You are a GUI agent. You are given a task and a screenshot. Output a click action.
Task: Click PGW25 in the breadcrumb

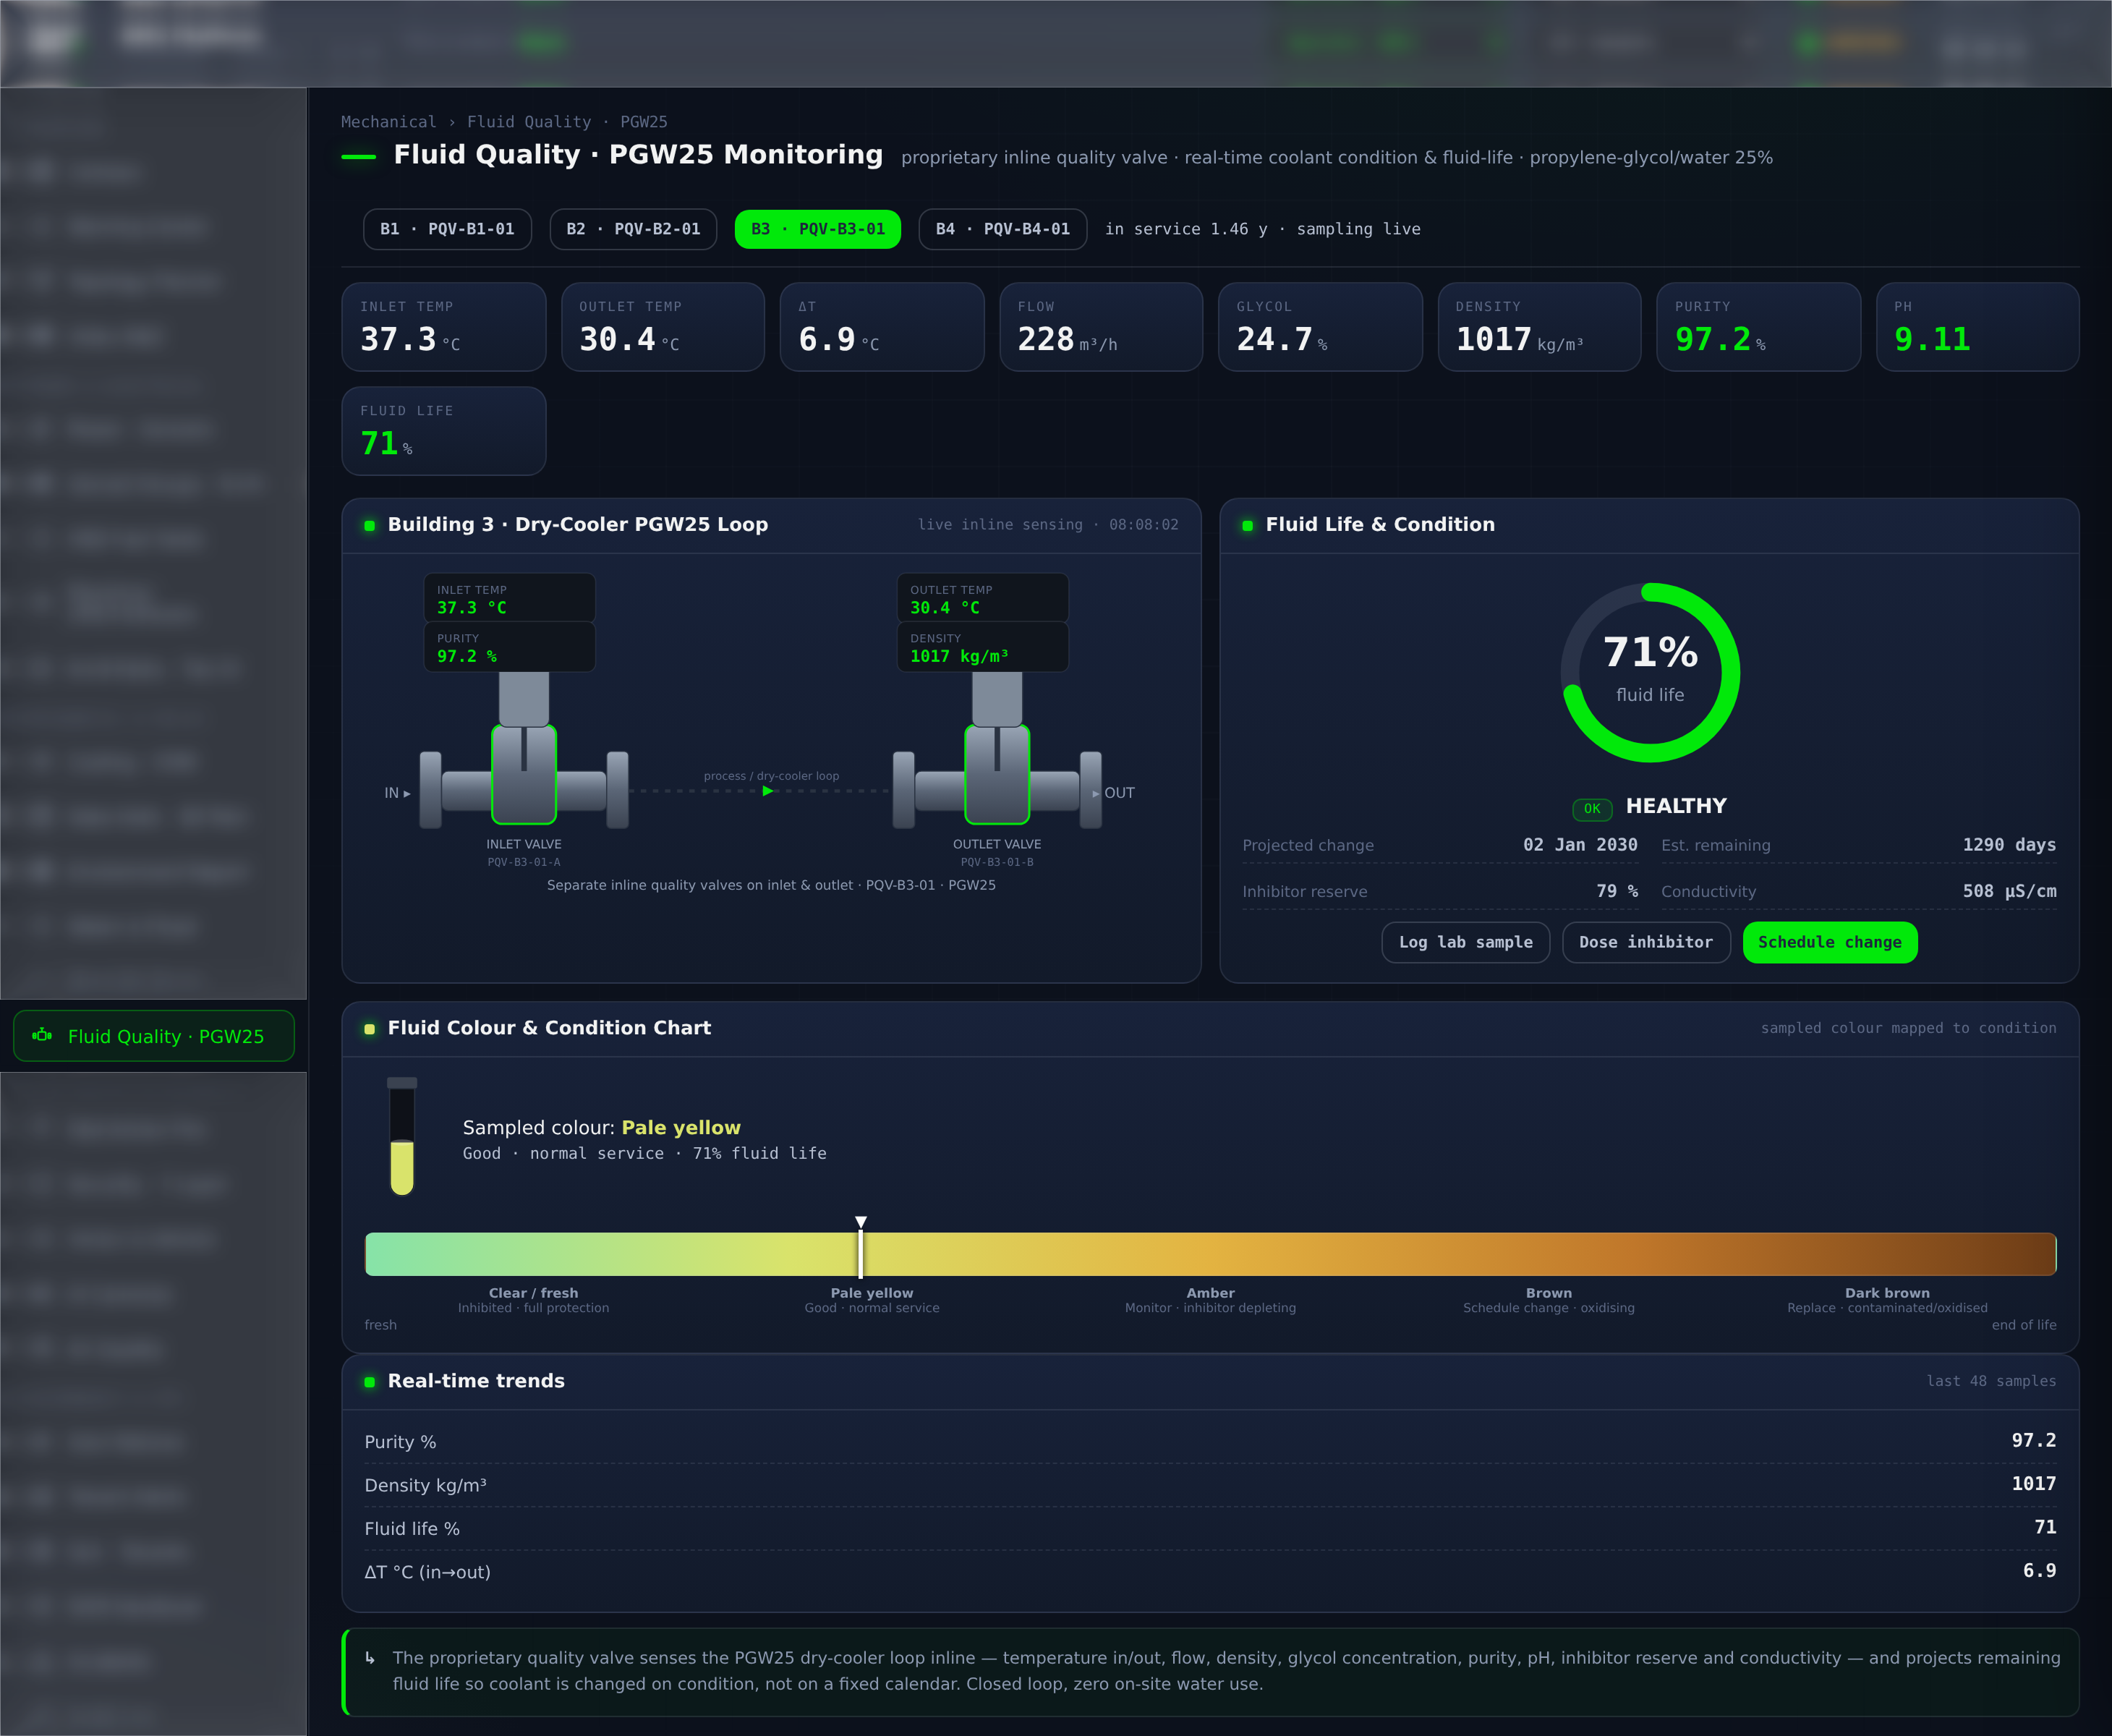coord(644,122)
